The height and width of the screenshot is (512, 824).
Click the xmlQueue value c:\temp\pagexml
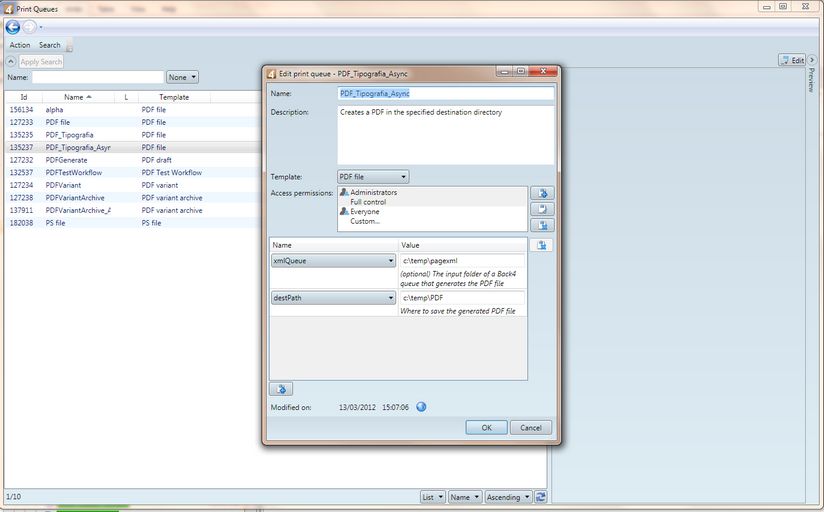tap(462, 261)
